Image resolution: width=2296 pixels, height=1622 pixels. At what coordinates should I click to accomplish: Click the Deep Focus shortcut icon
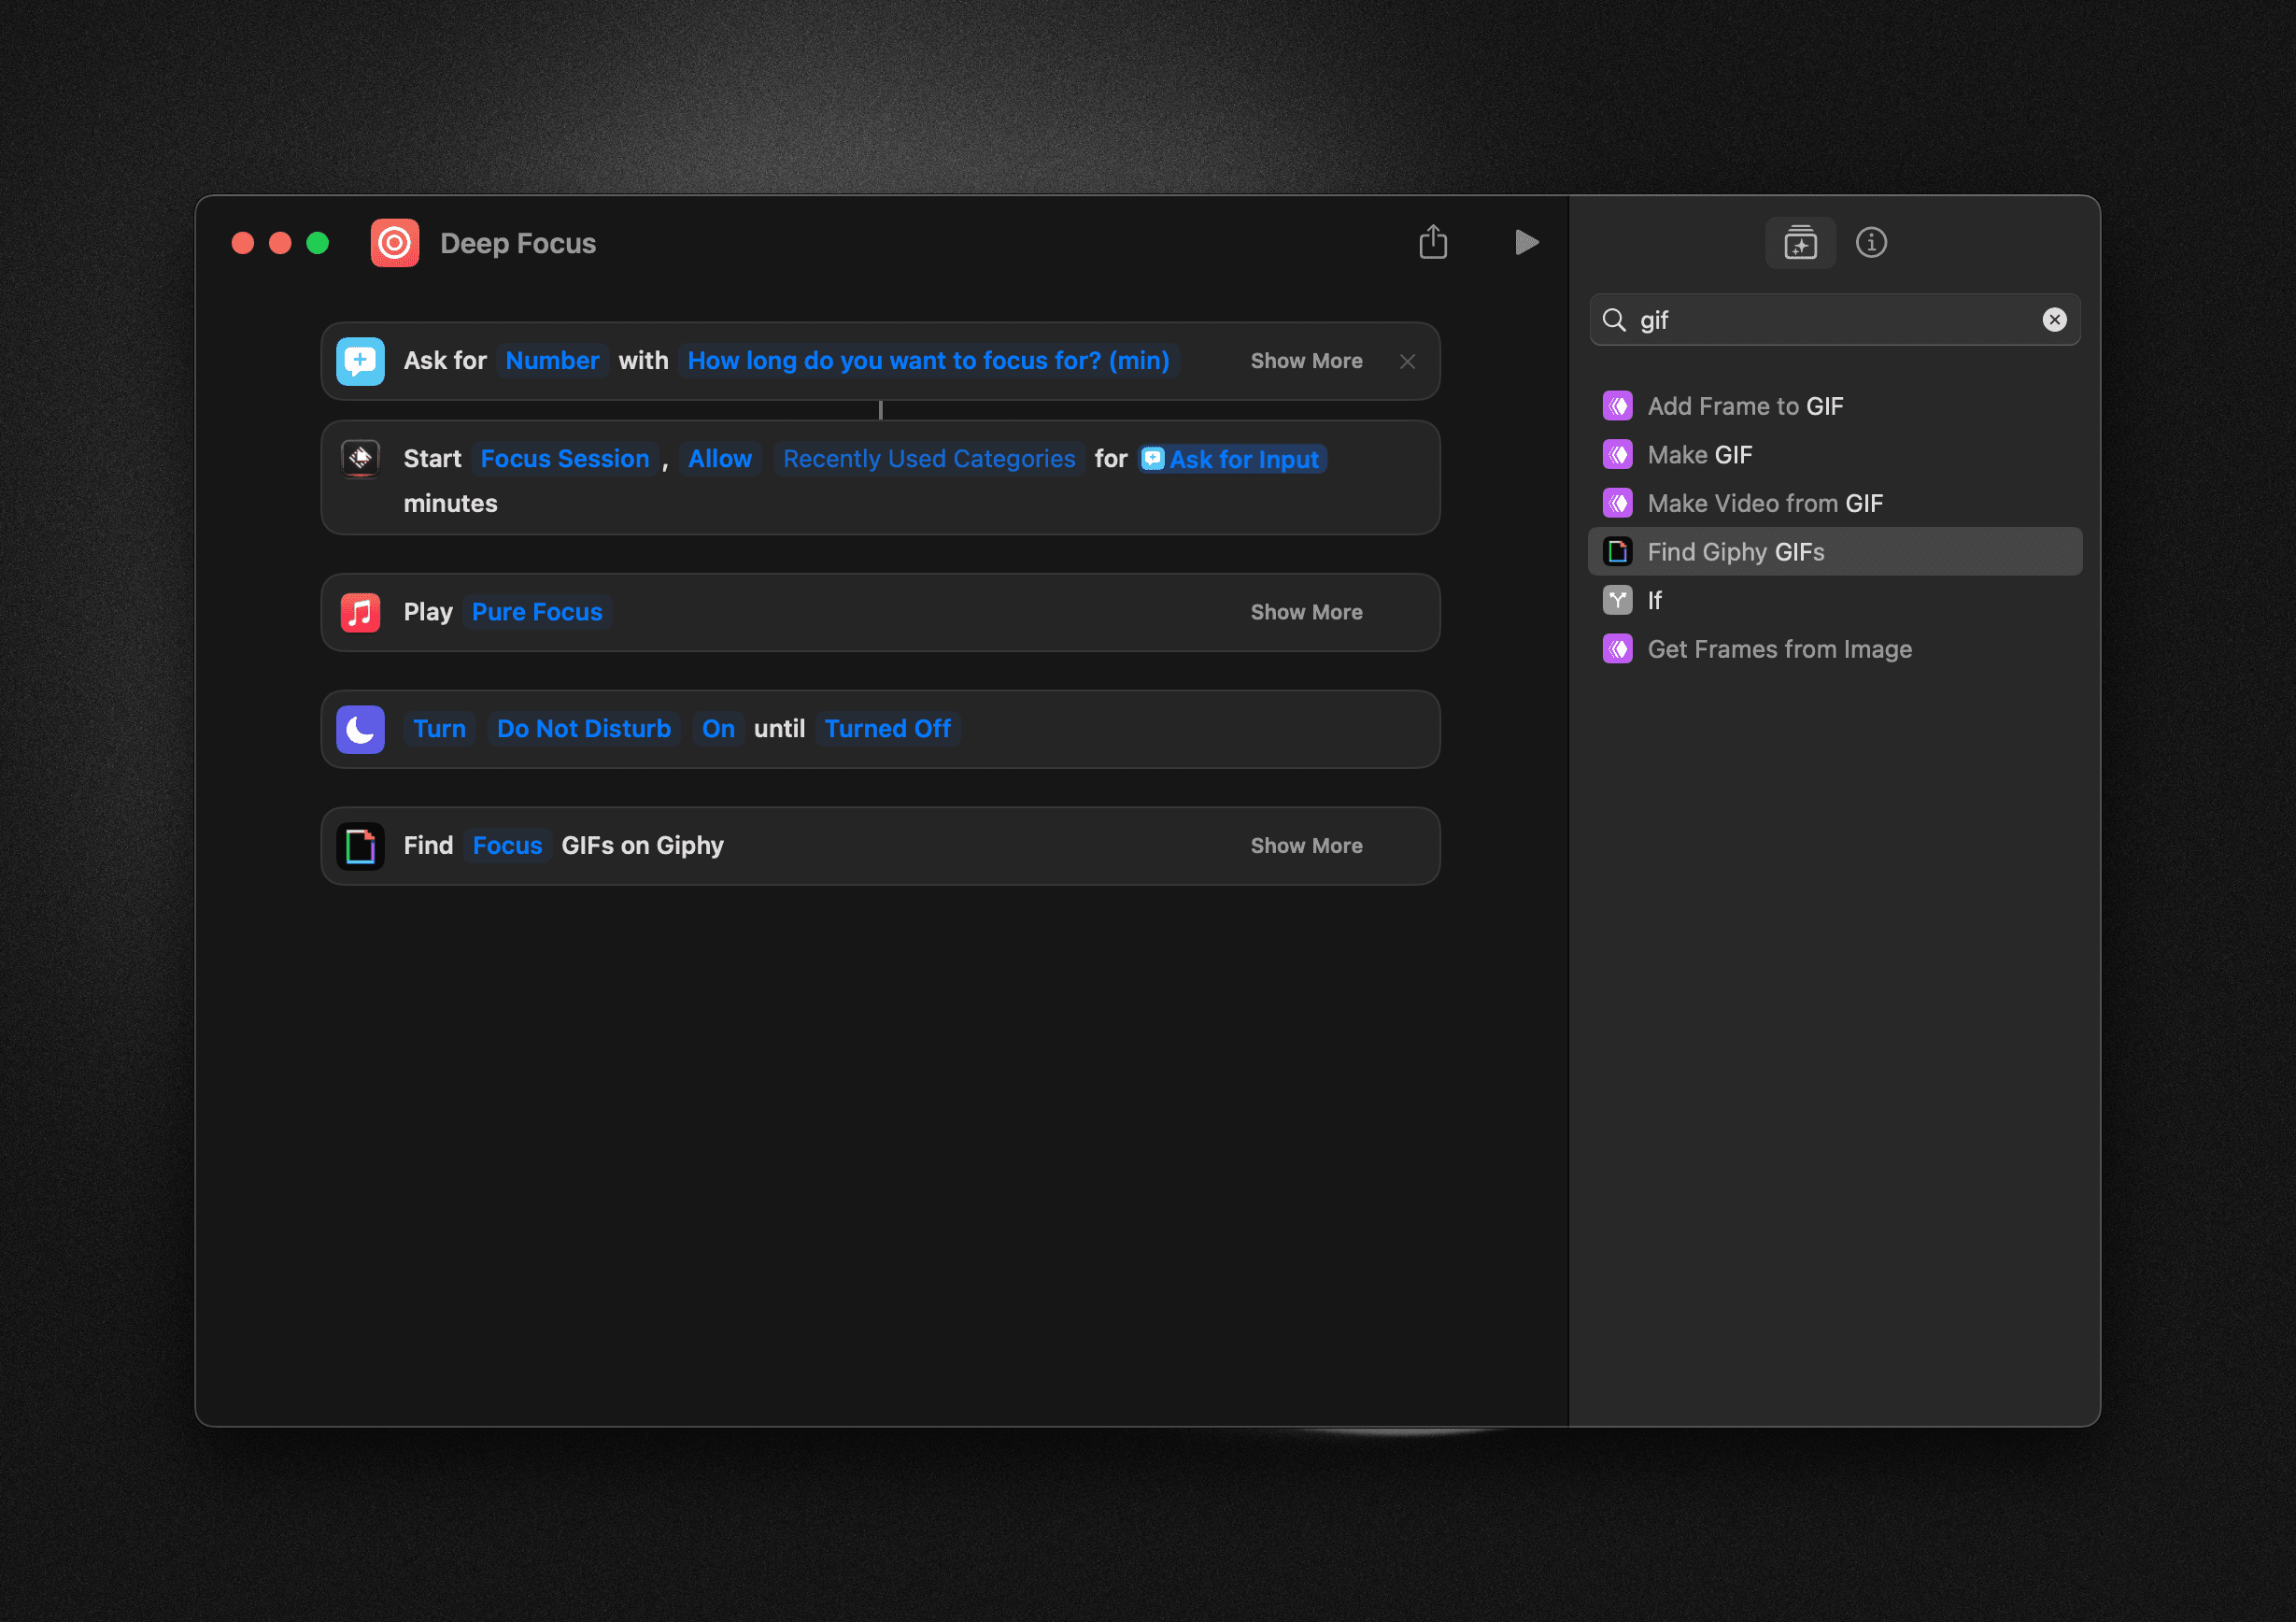(394, 242)
